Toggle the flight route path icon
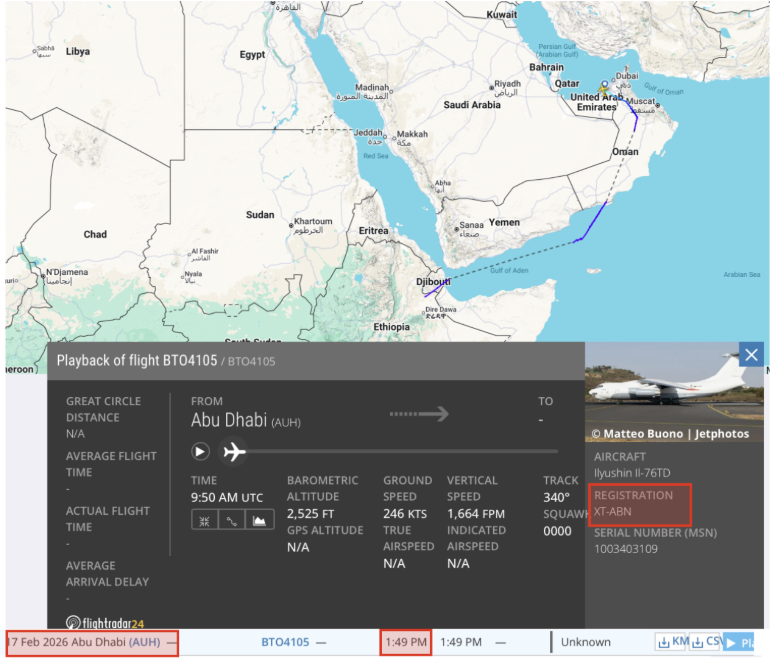This screenshot has width=772, height=660. coord(231,521)
